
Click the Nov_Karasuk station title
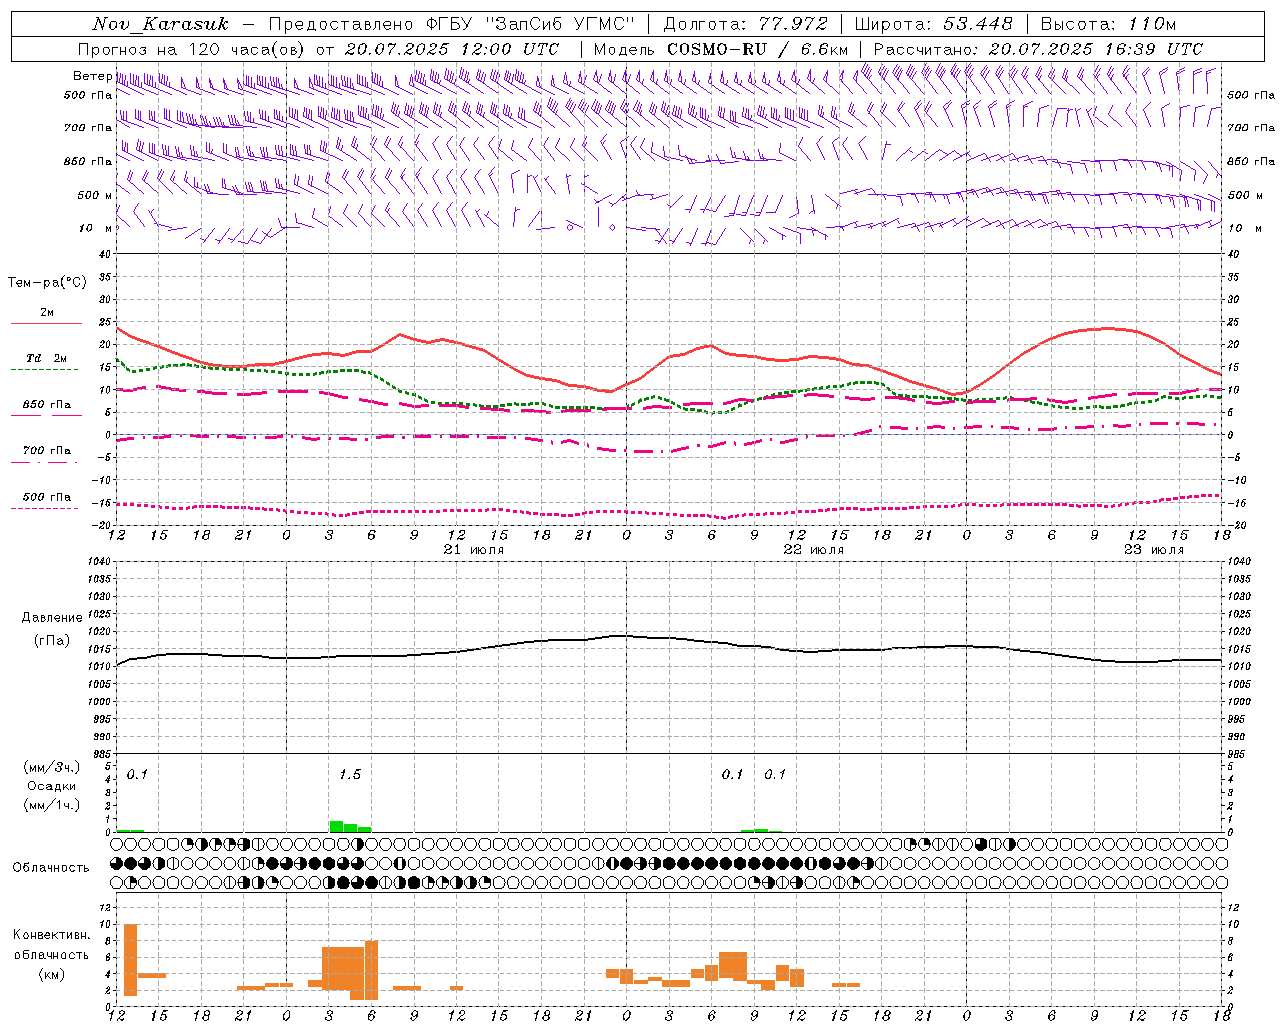pyautogui.click(x=160, y=24)
